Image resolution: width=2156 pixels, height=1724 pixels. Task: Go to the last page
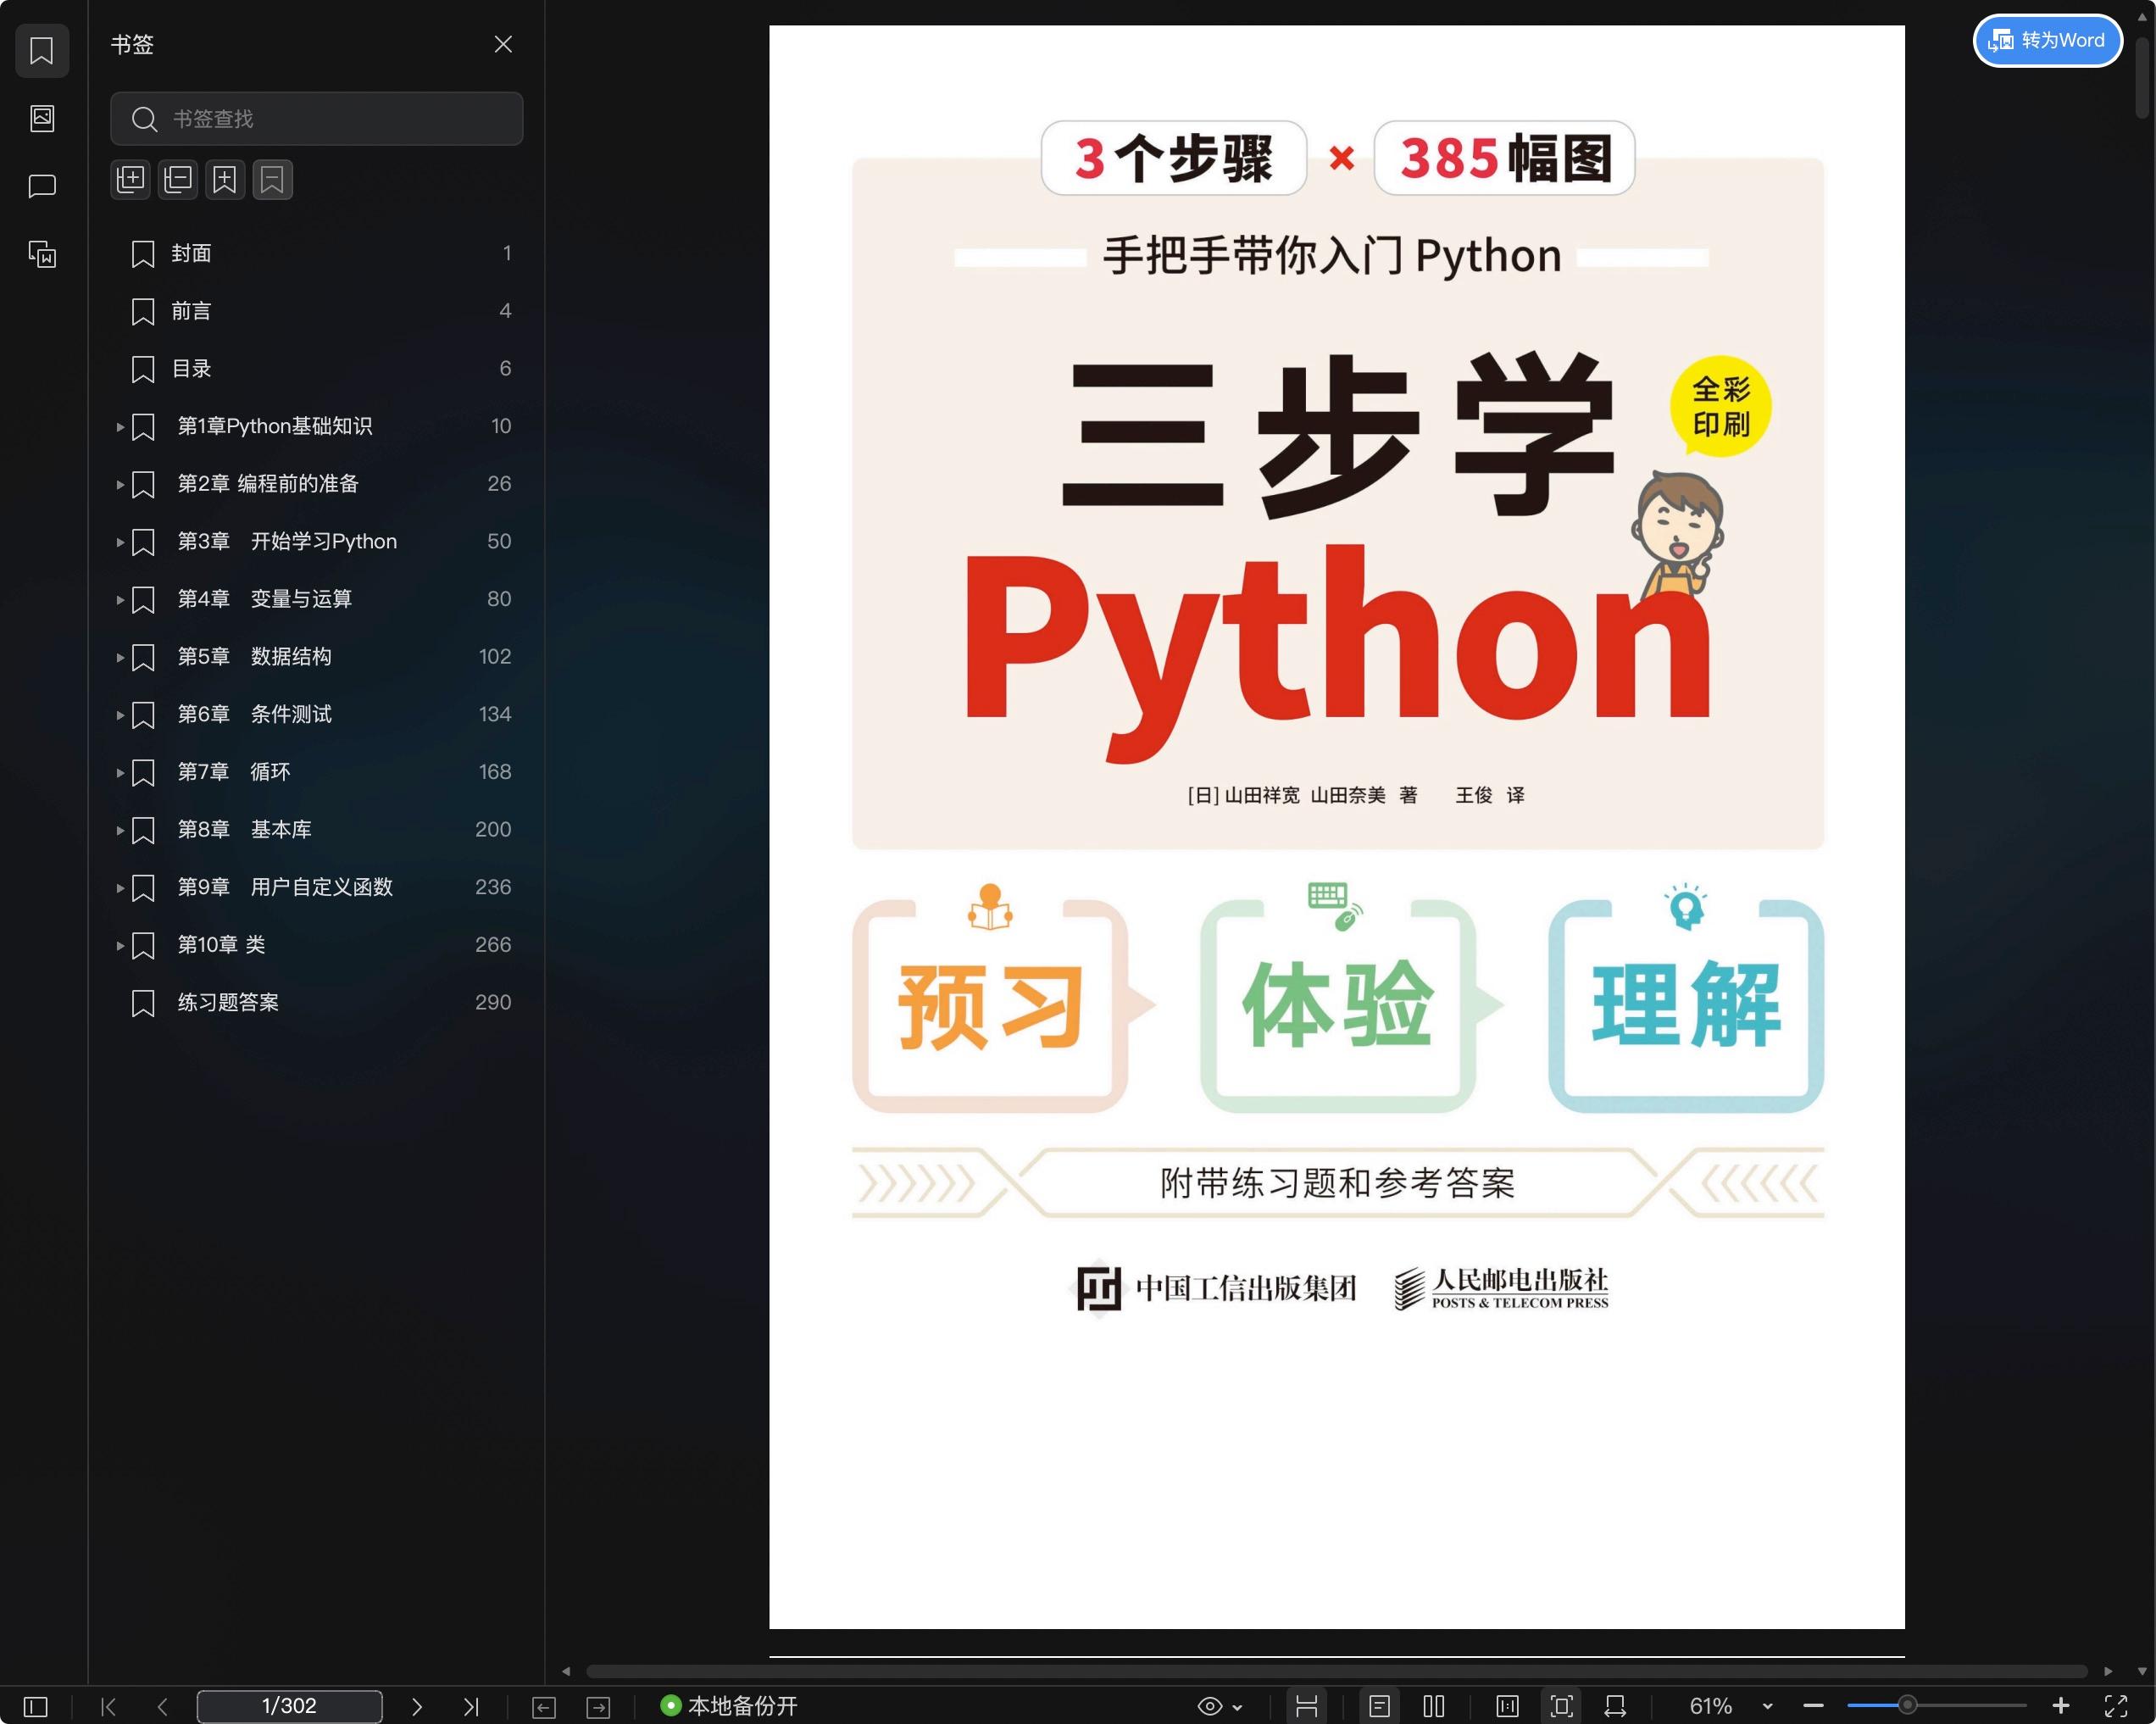point(471,1706)
